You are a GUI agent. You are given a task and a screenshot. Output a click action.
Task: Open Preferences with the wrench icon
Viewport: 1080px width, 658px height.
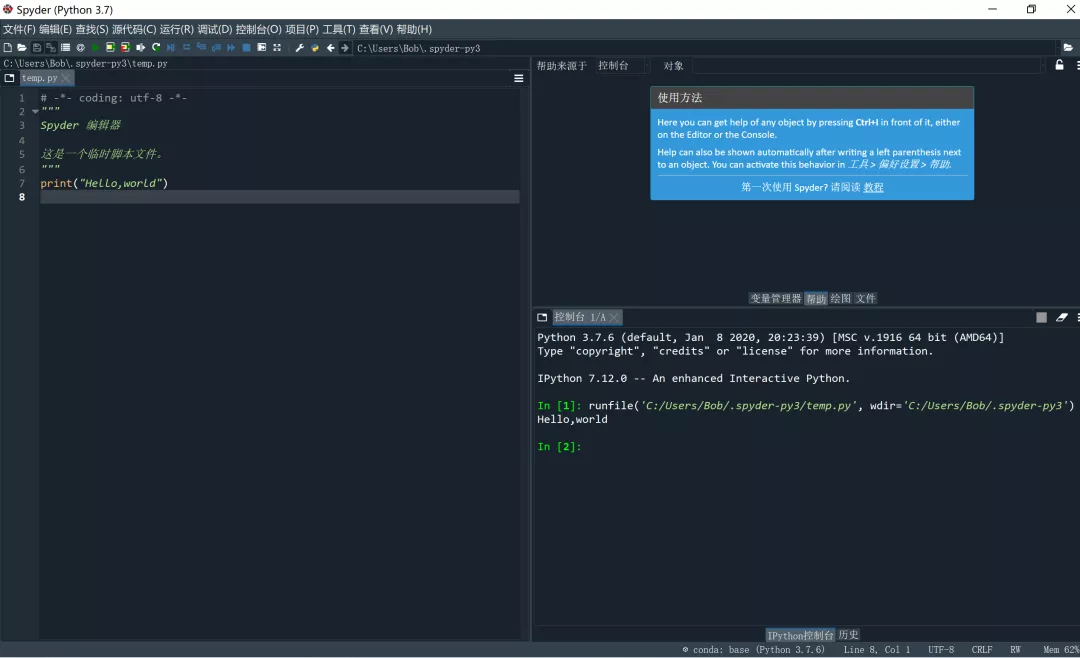click(x=299, y=48)
